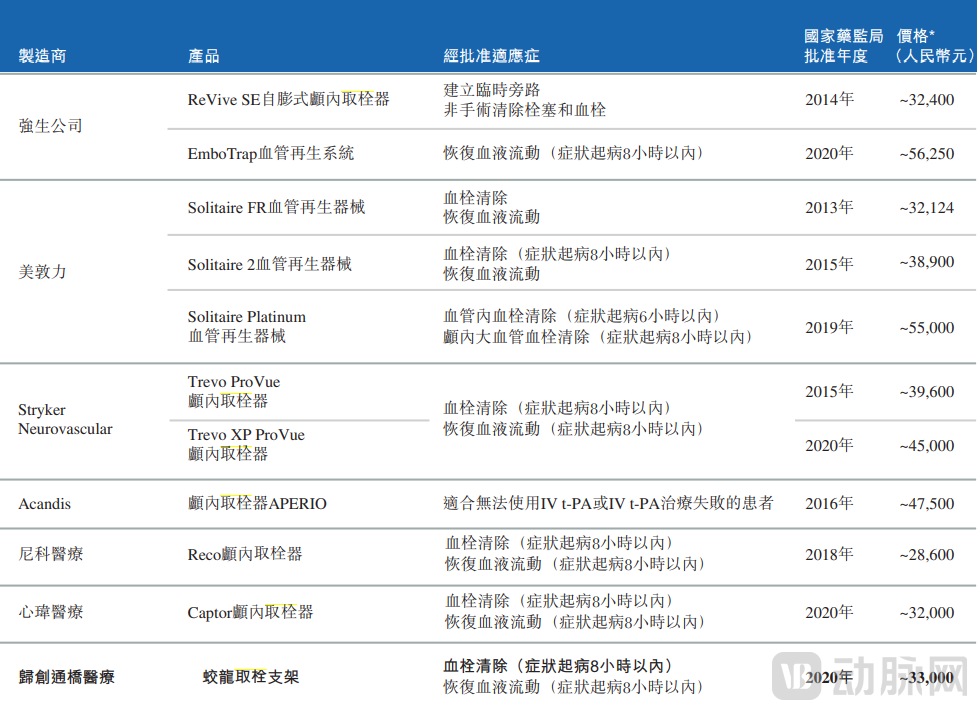Click the 經批准適應症 column header
The height and width of the screenshot is (710, 977).
click(x=492, y=56)
